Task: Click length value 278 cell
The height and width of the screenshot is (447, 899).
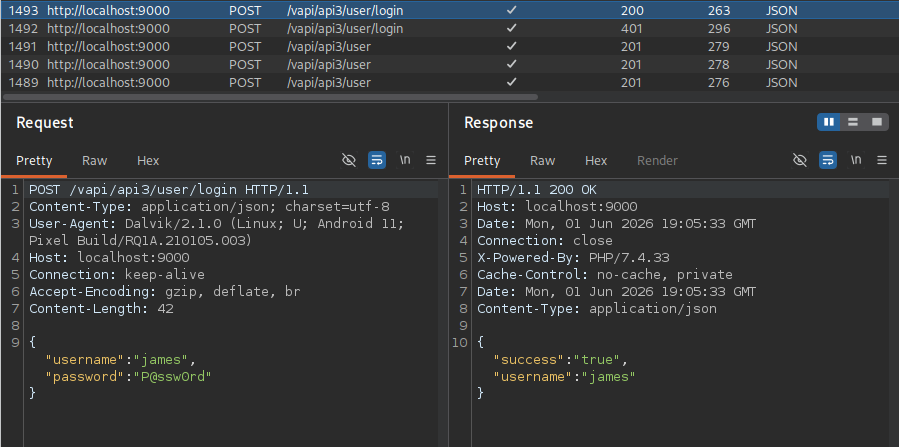Action: 718,64
